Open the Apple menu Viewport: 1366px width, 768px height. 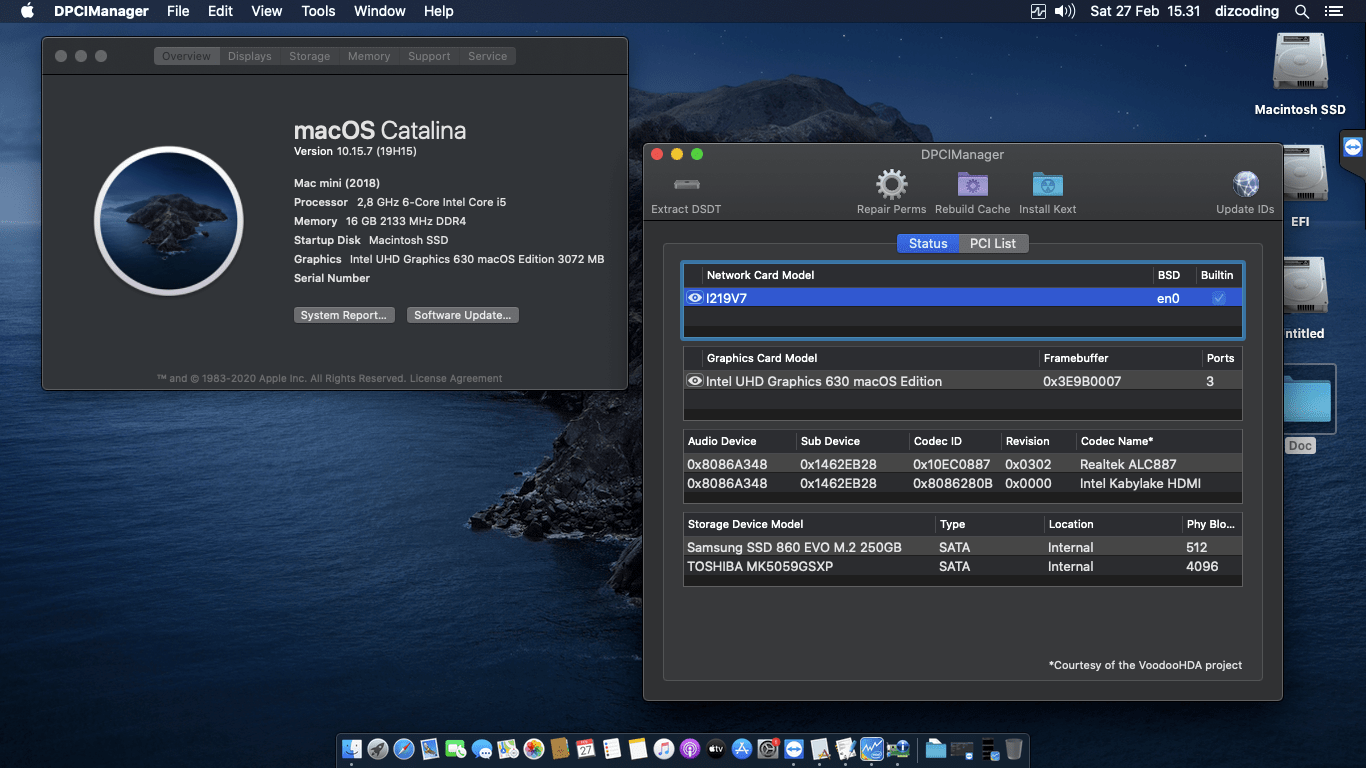27,11
